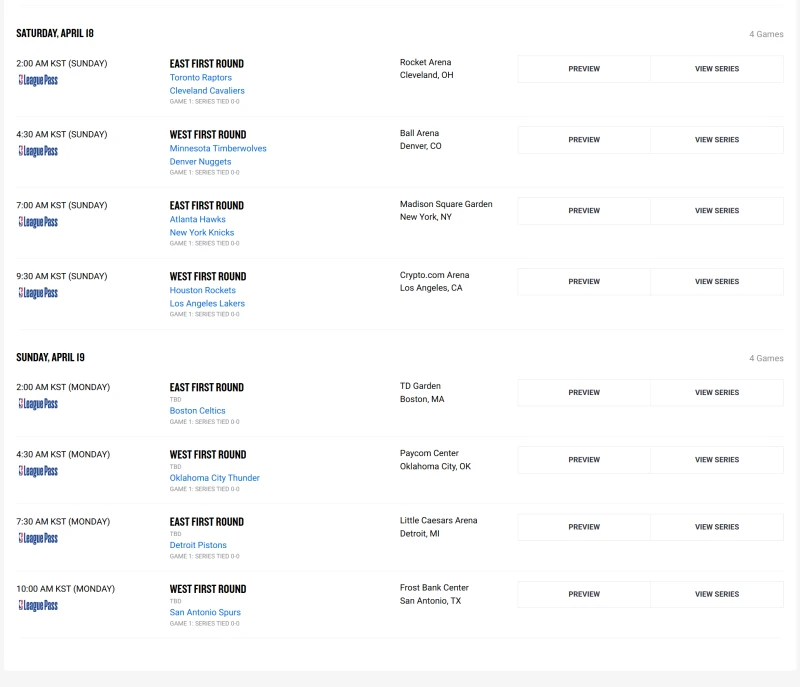Click League Pass logo for Boston Celtics game

point(38,404)
